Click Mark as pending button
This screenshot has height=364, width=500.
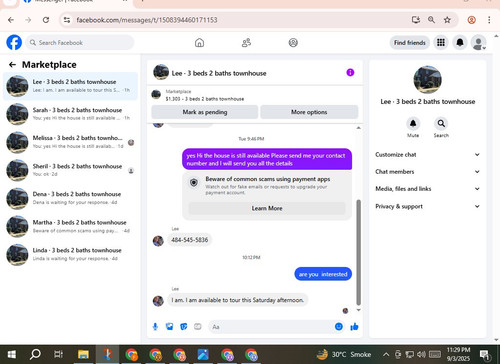pyautogui.click(x=205, y=112)
